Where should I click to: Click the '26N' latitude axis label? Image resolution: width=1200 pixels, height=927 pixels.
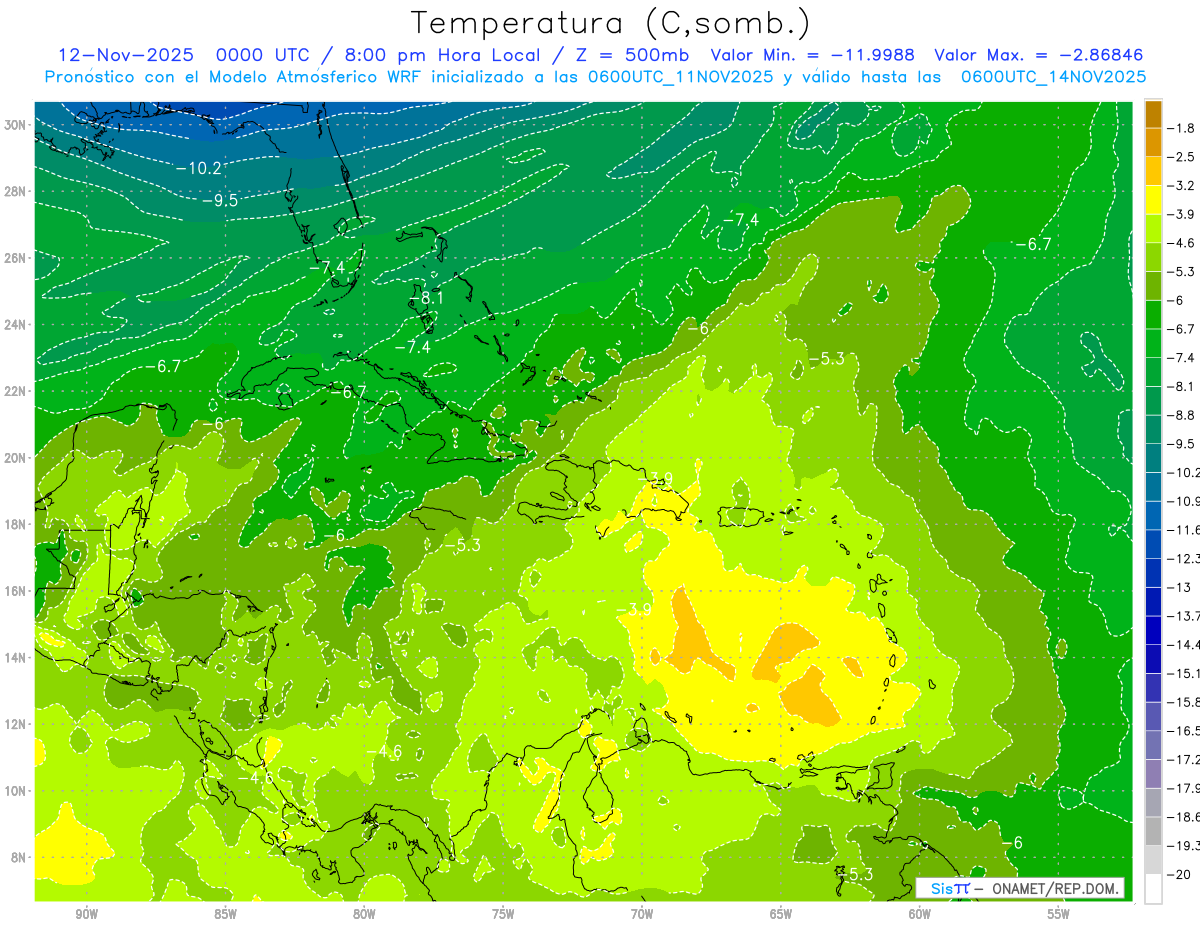17,258
